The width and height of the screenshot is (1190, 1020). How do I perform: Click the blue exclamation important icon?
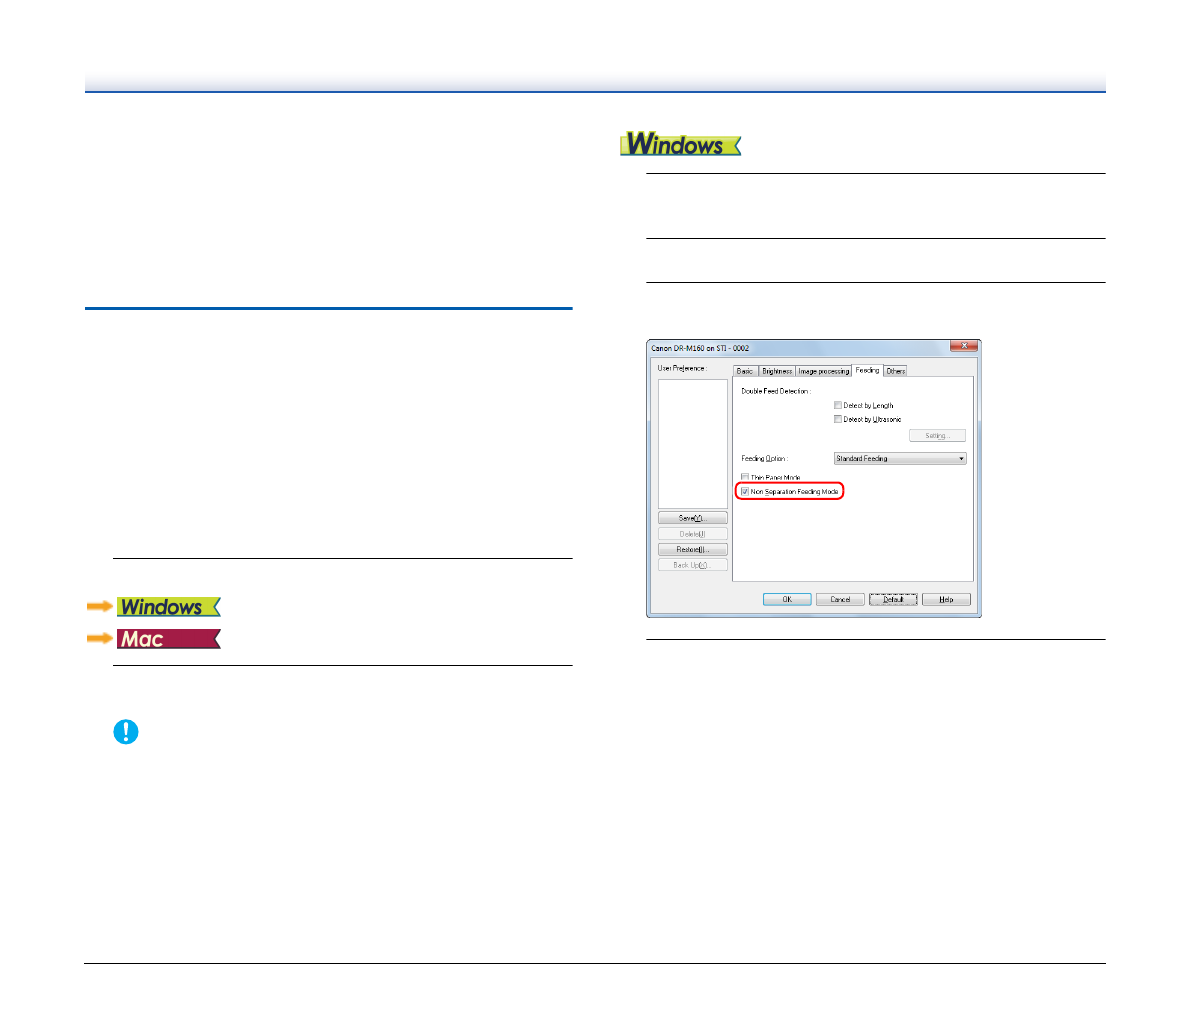[126, 732]
